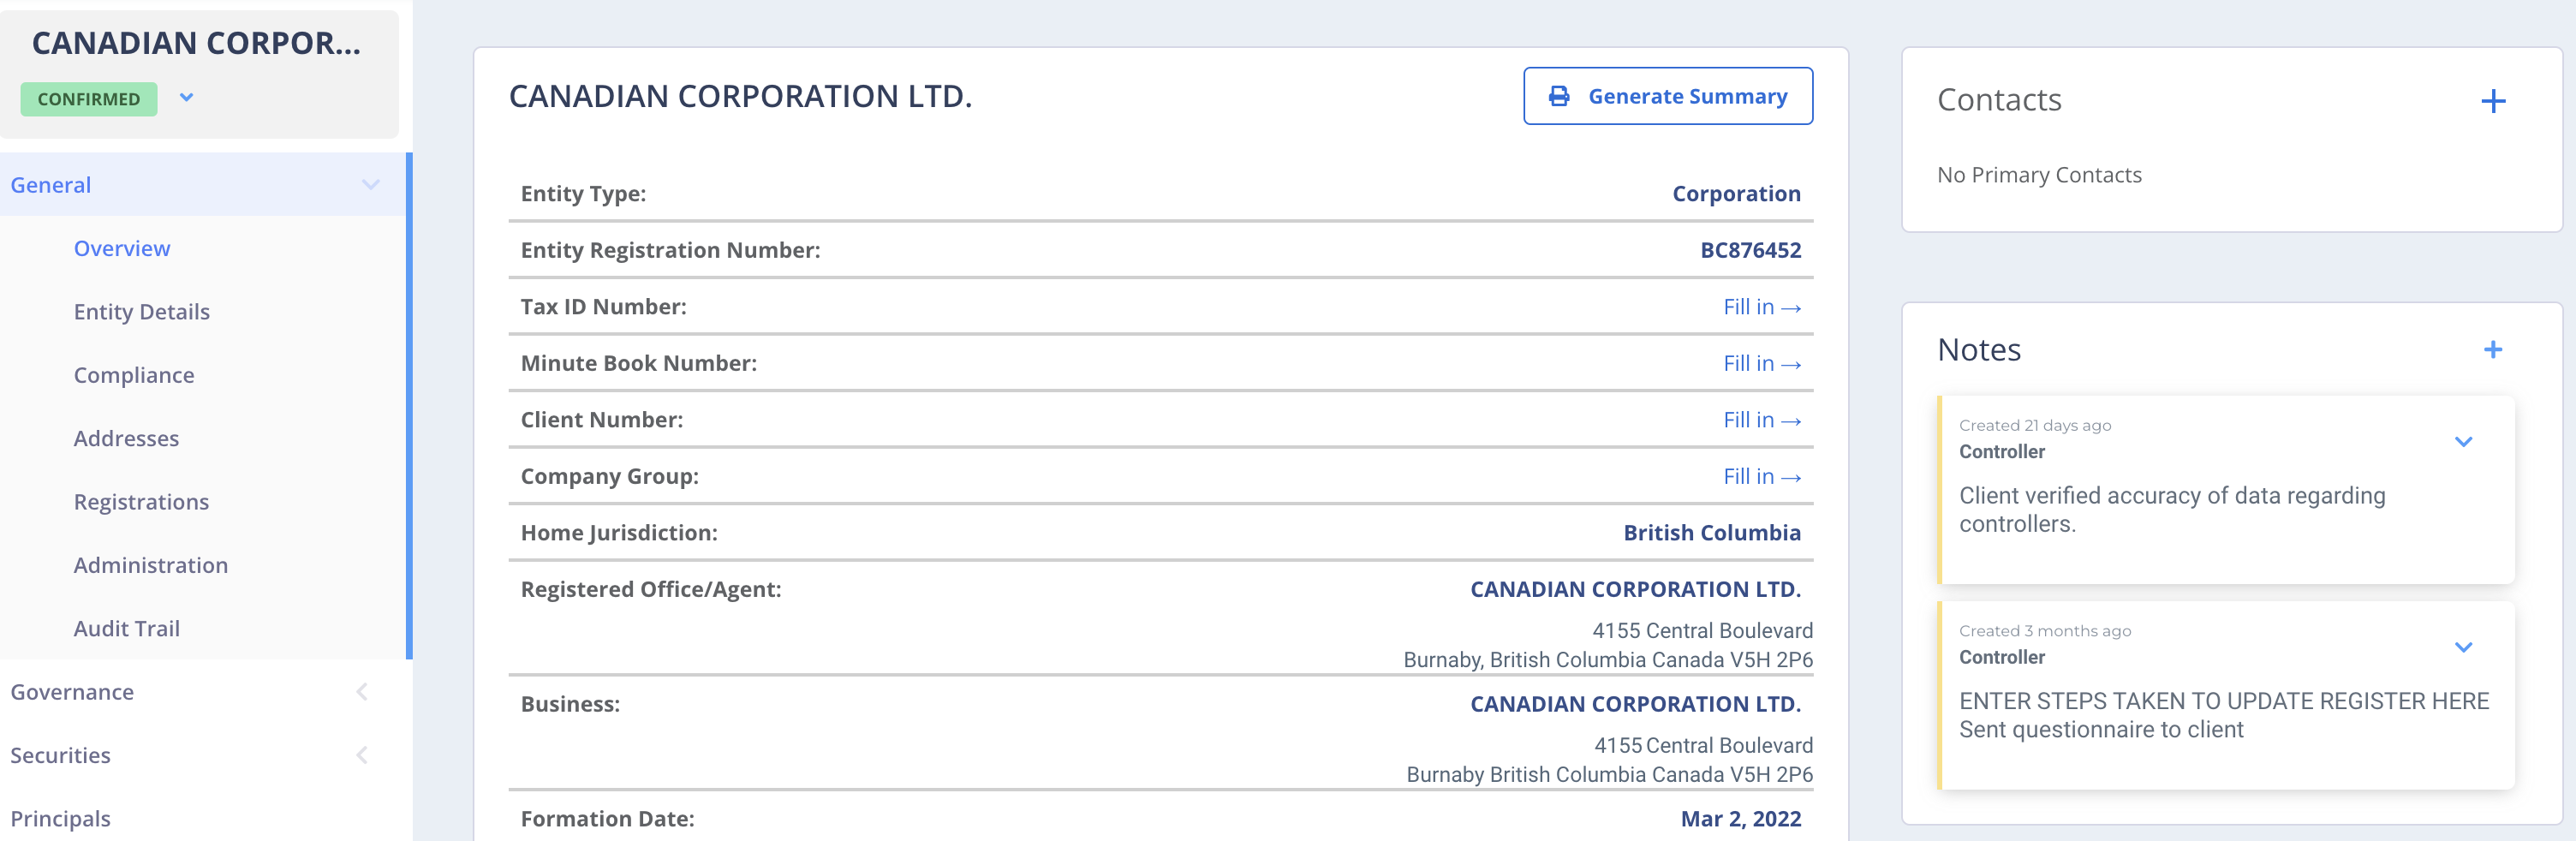
Task: Open the Principals sidebar item
Action: [60, 819]
